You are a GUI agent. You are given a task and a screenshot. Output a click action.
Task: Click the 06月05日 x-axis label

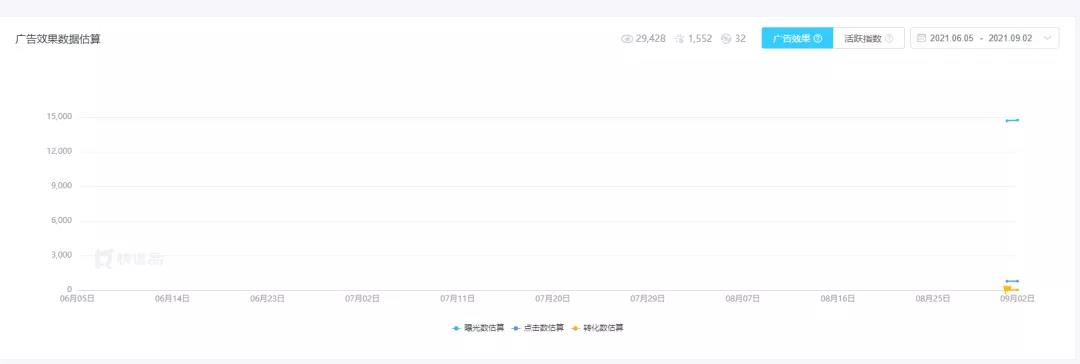tap(77, 299)
